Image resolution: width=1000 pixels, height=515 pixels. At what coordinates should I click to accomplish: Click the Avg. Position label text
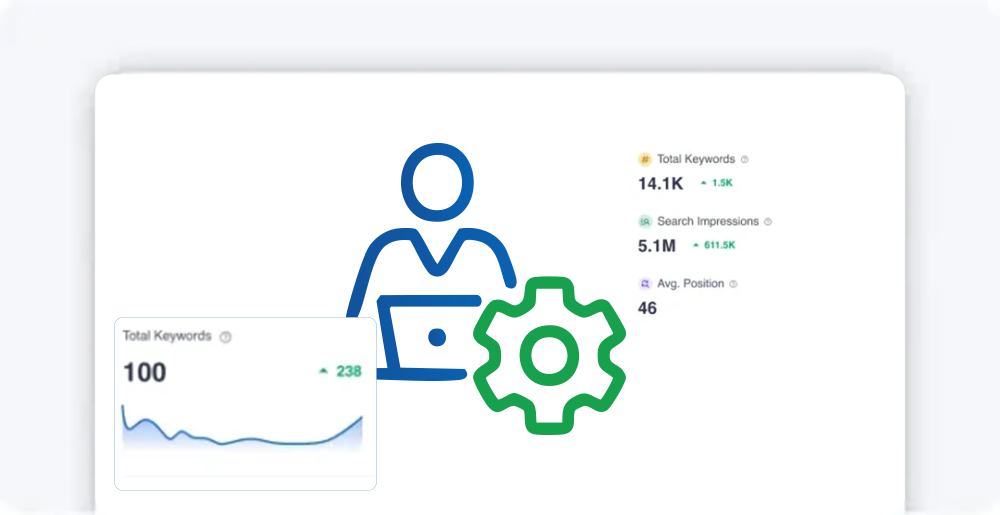690,284
